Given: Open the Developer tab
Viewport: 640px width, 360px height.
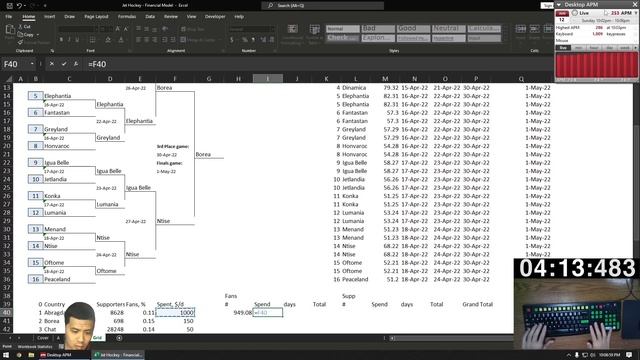Looking at the screenshot, I should [215, 17].
